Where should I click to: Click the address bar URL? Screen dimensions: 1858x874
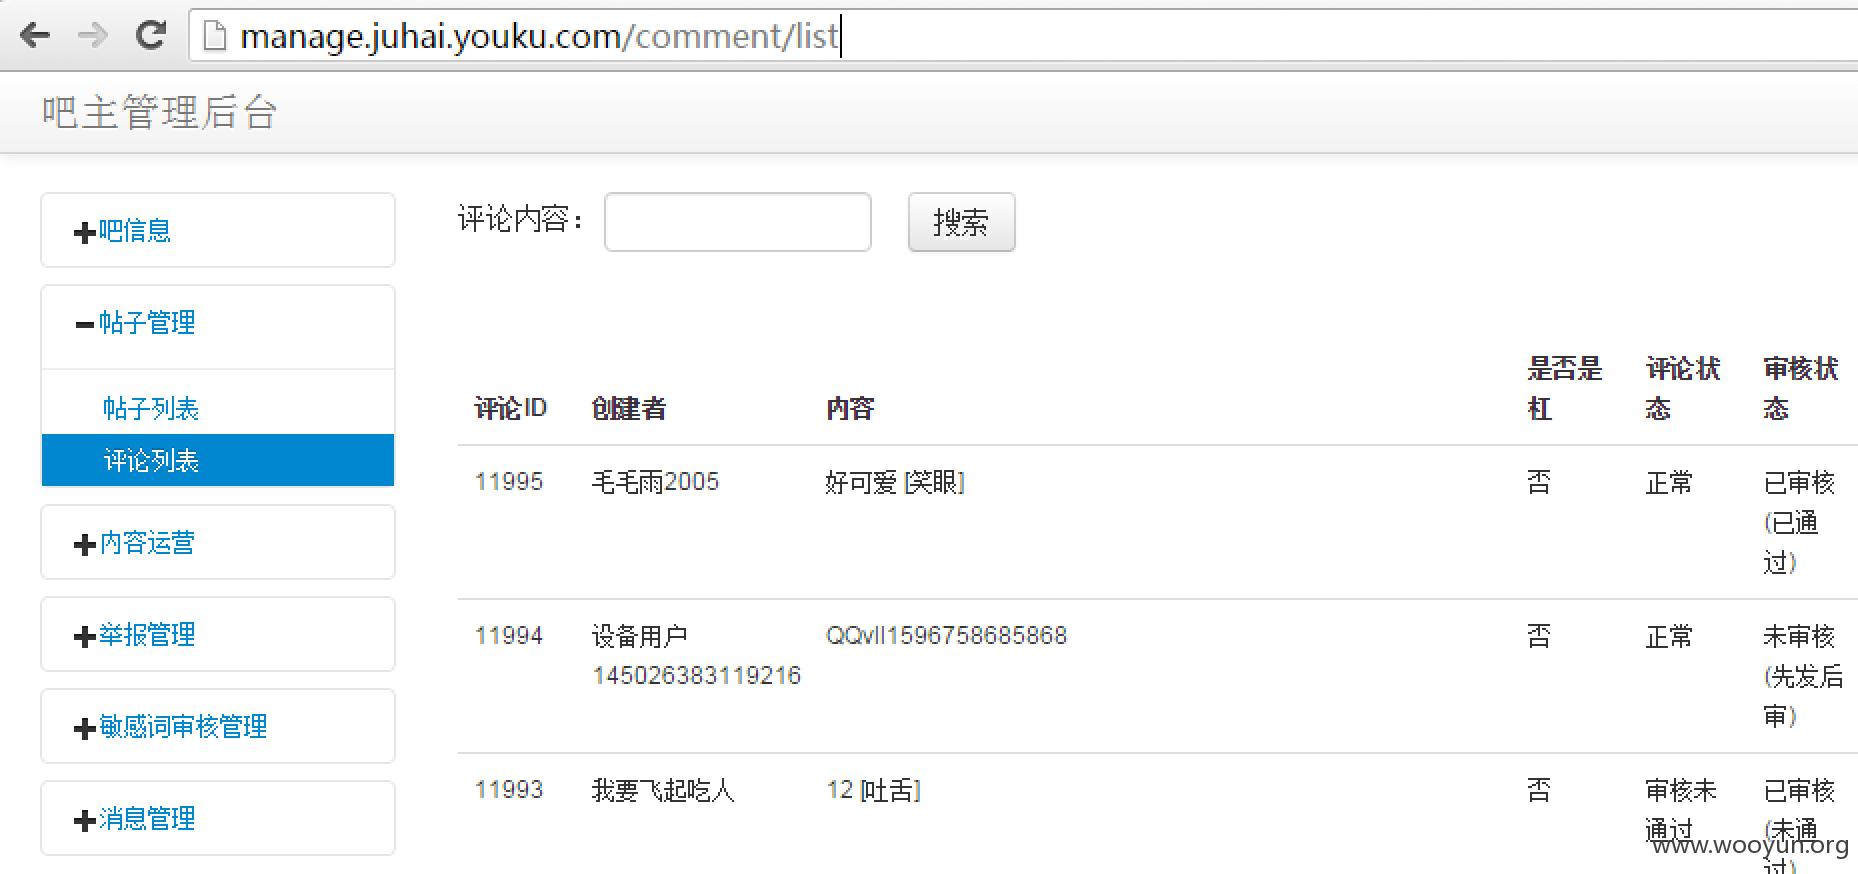(x=539, y=36)
